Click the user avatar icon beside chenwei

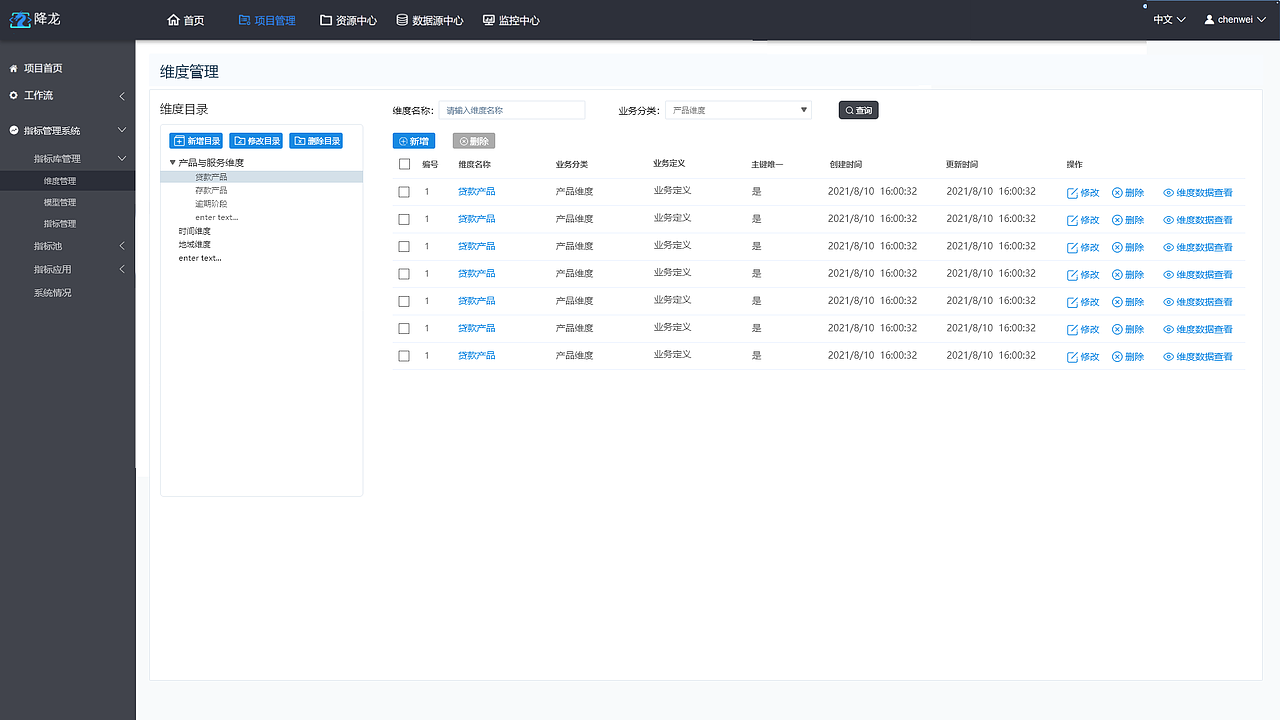coord(1209,19)
